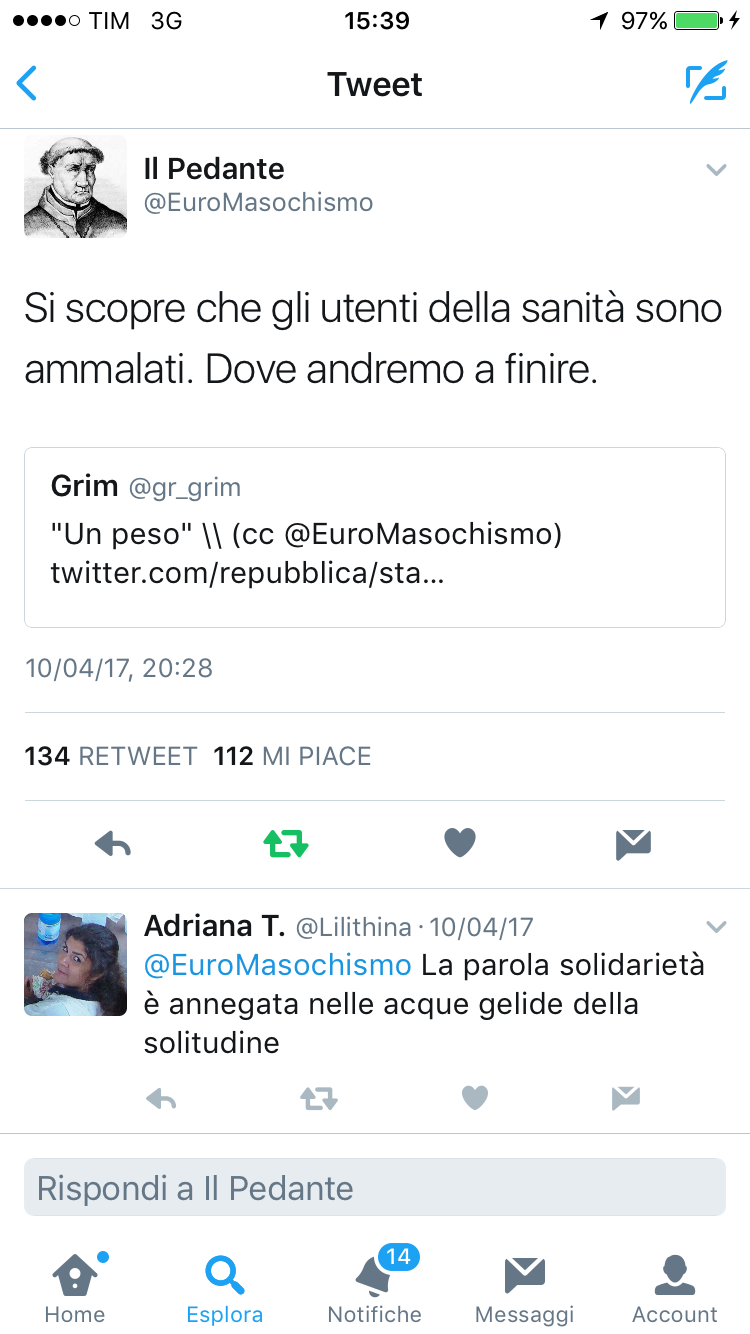
Task: Reply to Il Pedante's main tweet
Action: click(113, 845)
